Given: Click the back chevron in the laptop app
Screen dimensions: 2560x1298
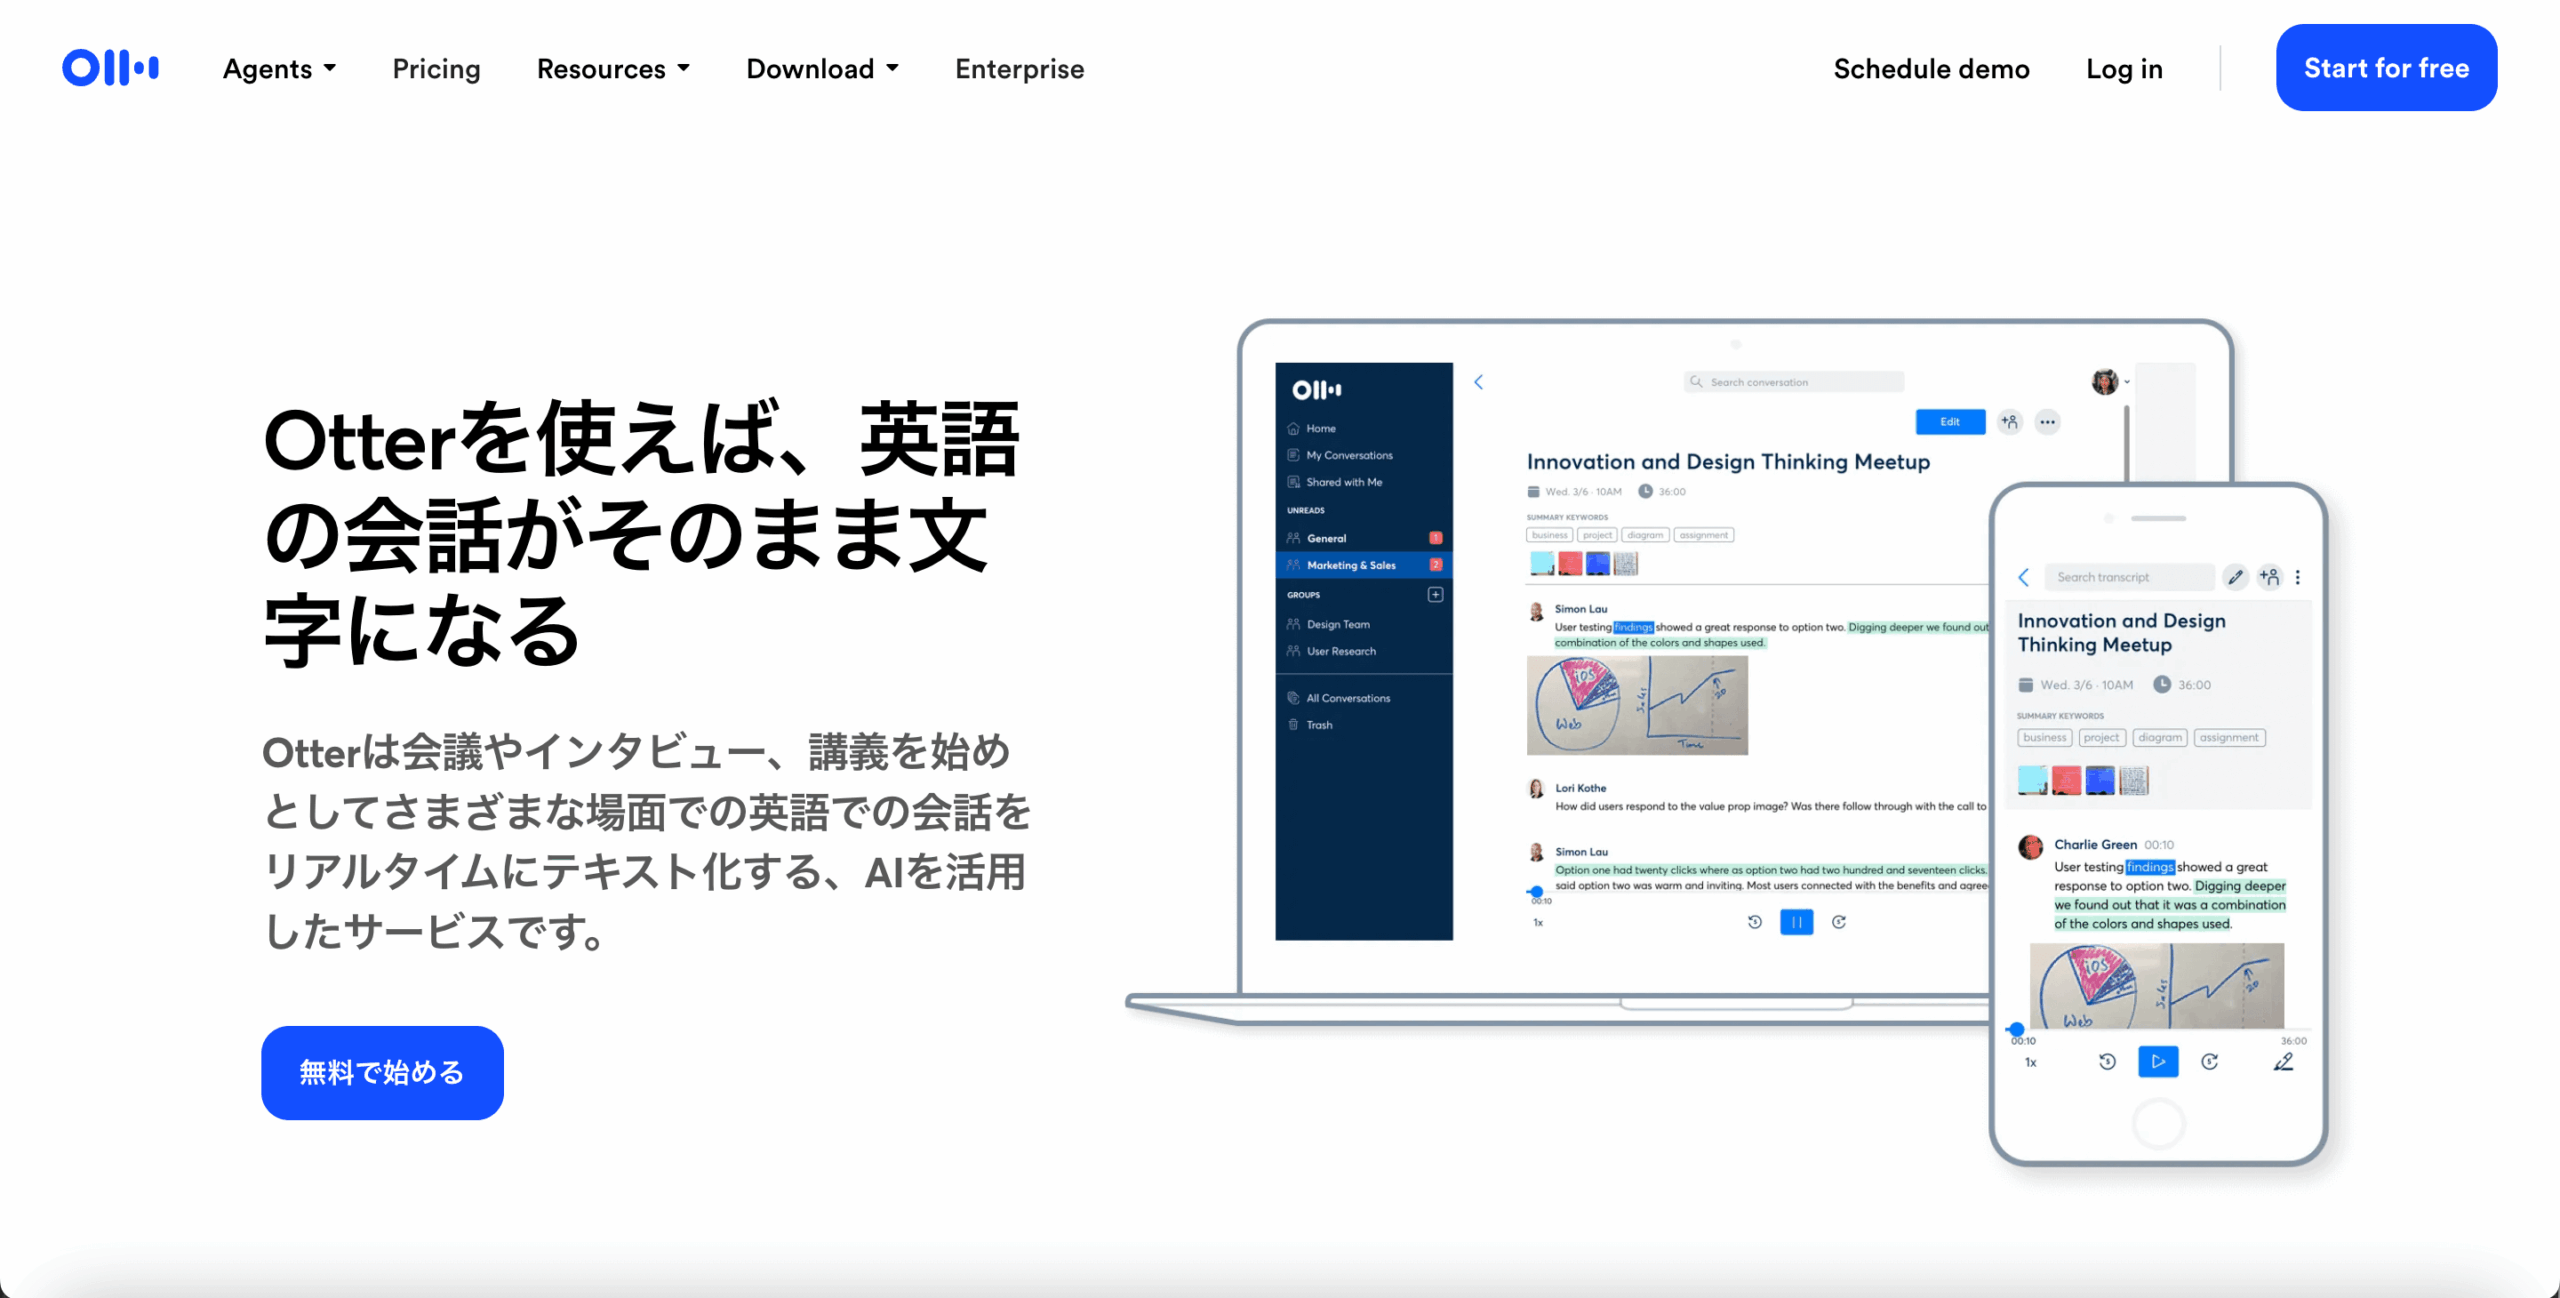Looking at the screenshot, I should pos(1478,382).
